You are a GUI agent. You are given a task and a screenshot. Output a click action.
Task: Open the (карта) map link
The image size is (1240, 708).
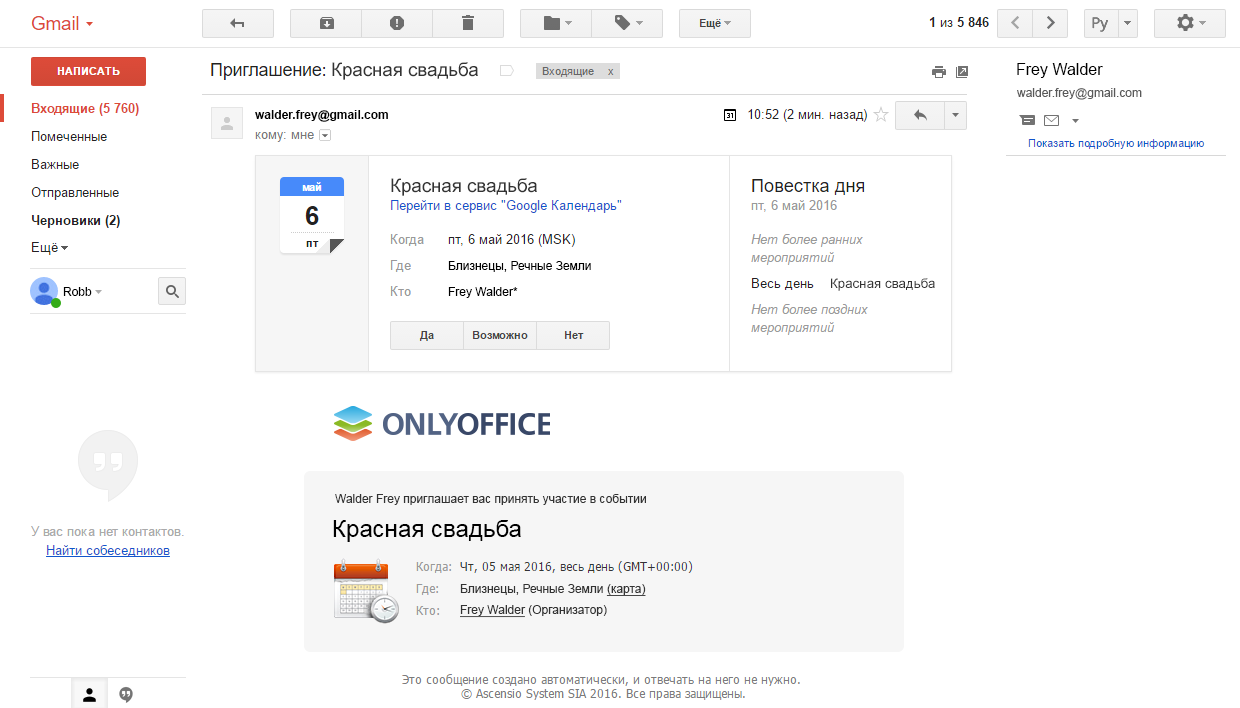[x=626, y=589]
